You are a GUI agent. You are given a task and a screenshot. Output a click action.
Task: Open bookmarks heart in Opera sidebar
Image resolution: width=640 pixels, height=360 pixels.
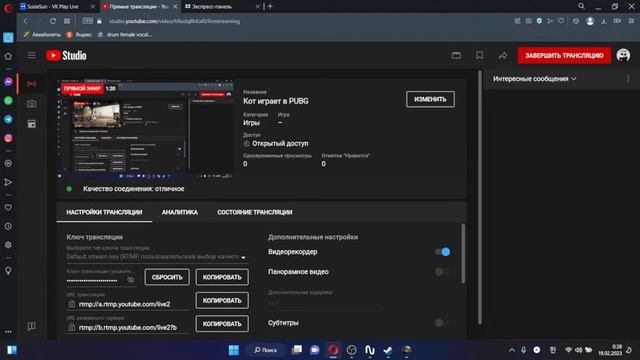click(x=8, y=207)
